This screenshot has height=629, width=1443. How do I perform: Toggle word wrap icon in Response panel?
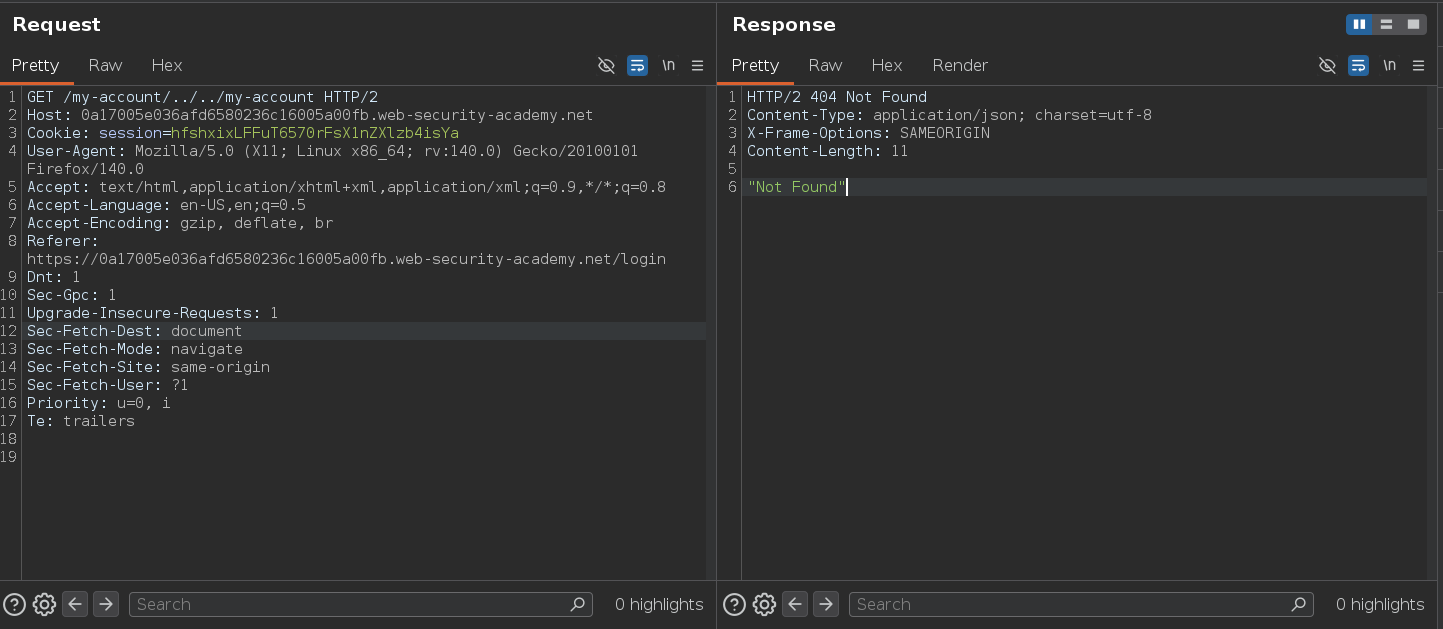tap(1358, 65)
